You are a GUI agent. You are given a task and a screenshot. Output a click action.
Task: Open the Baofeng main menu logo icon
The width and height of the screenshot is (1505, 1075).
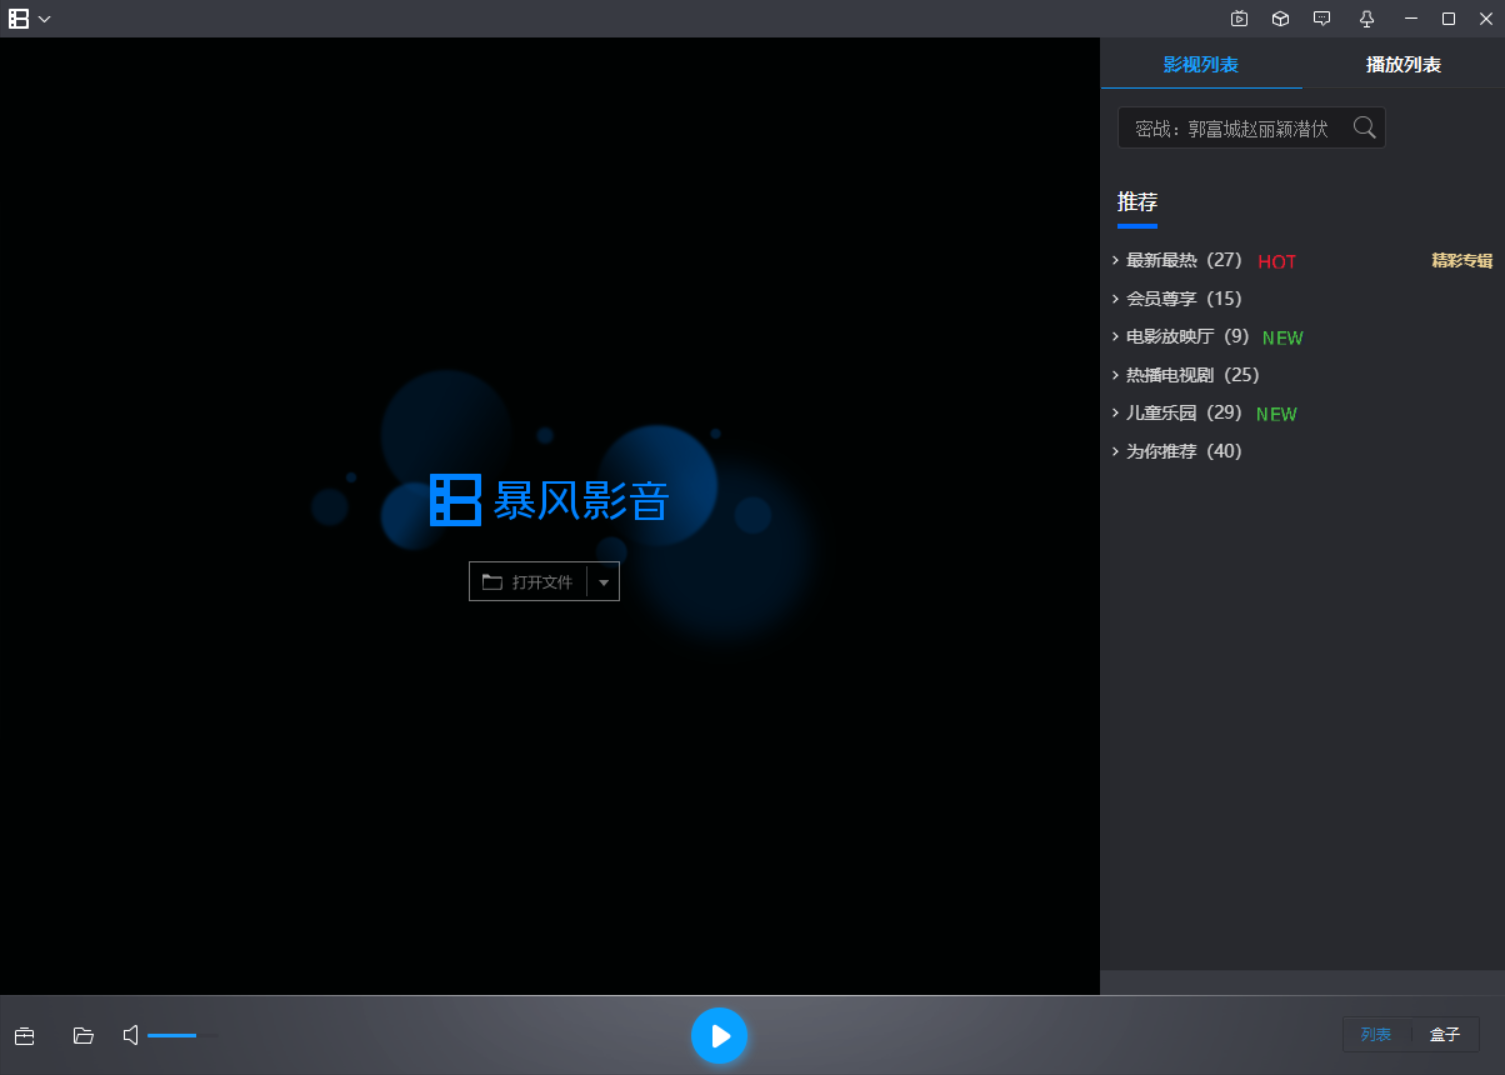click(x=19, y=19)
